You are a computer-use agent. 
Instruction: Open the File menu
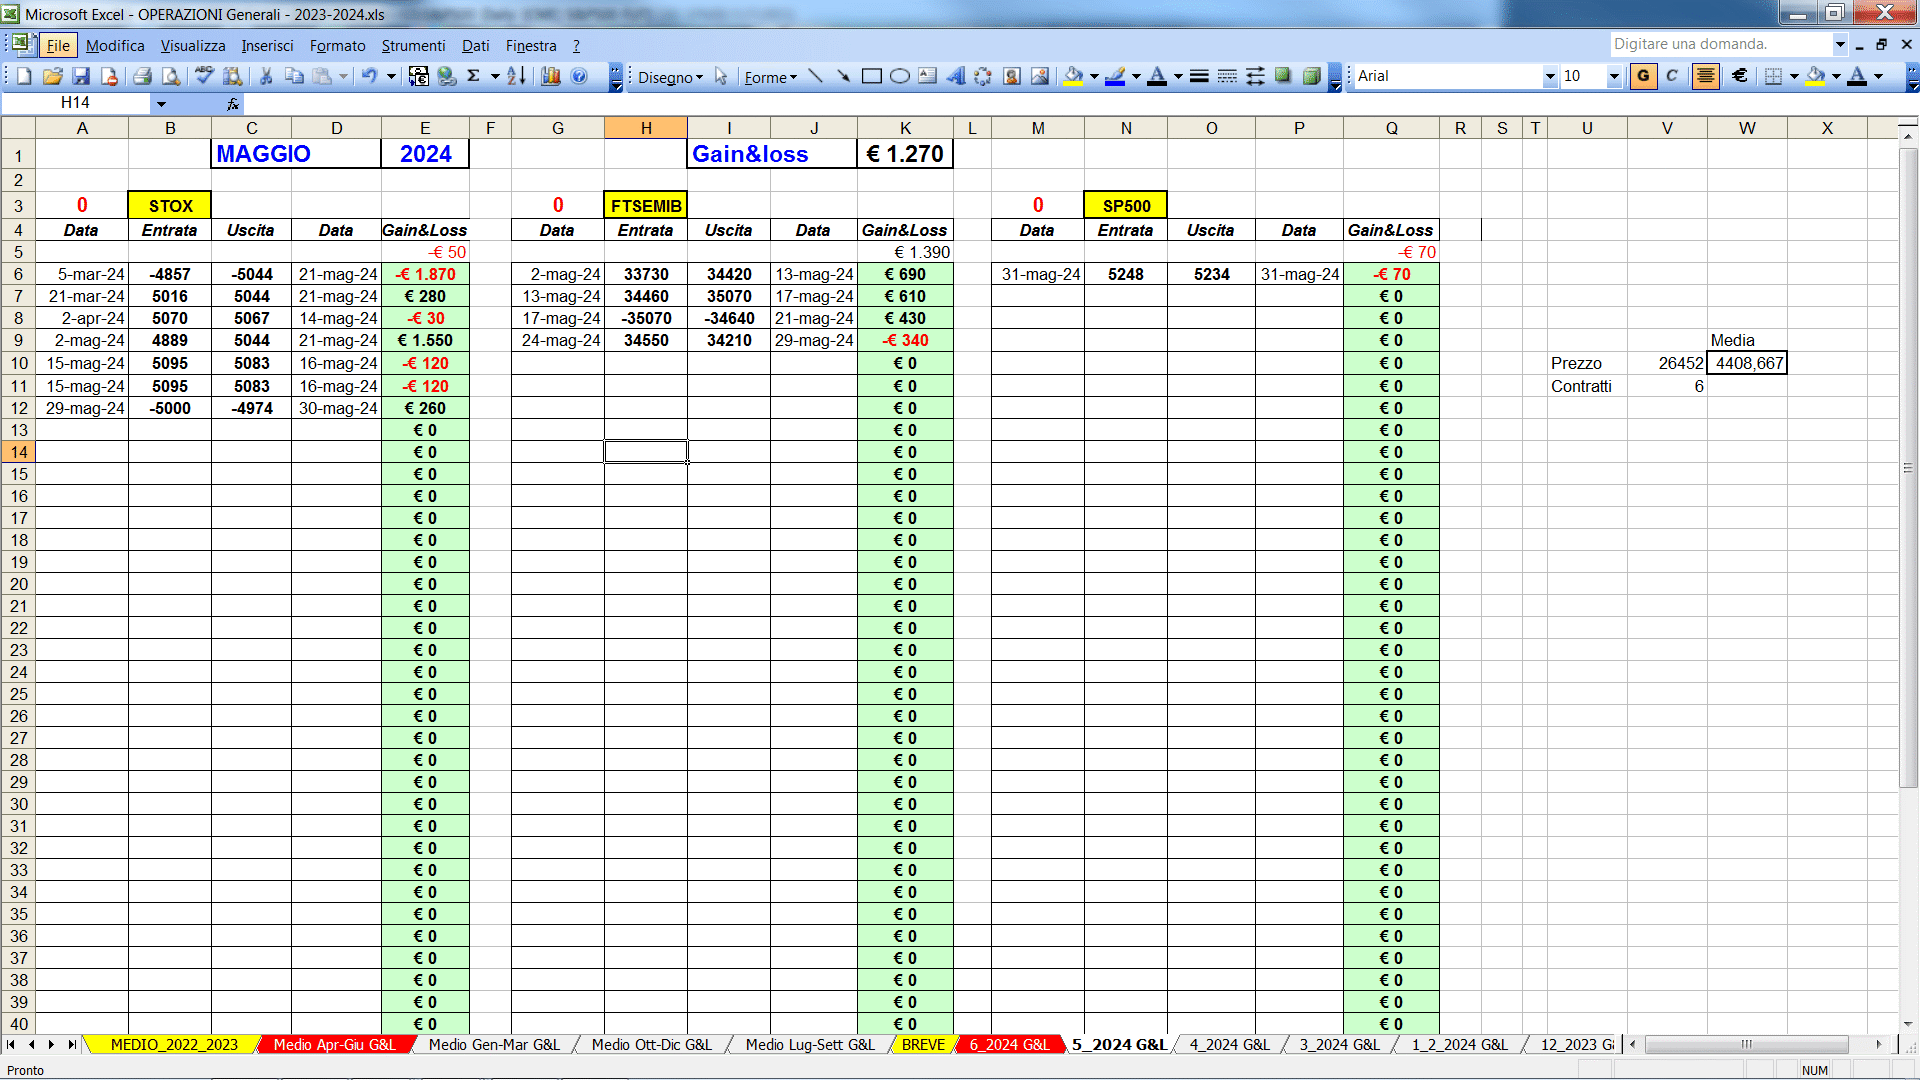click(58, 45)
